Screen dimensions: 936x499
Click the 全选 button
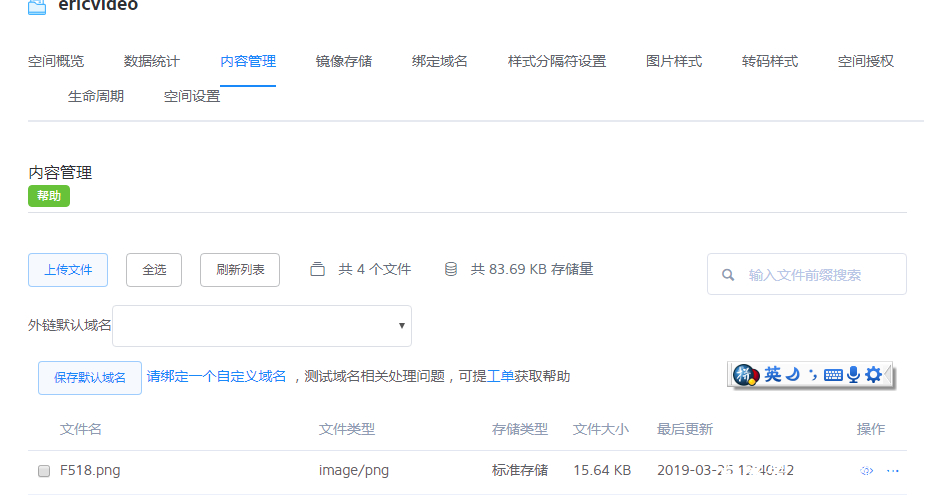[x=154, y=270]
